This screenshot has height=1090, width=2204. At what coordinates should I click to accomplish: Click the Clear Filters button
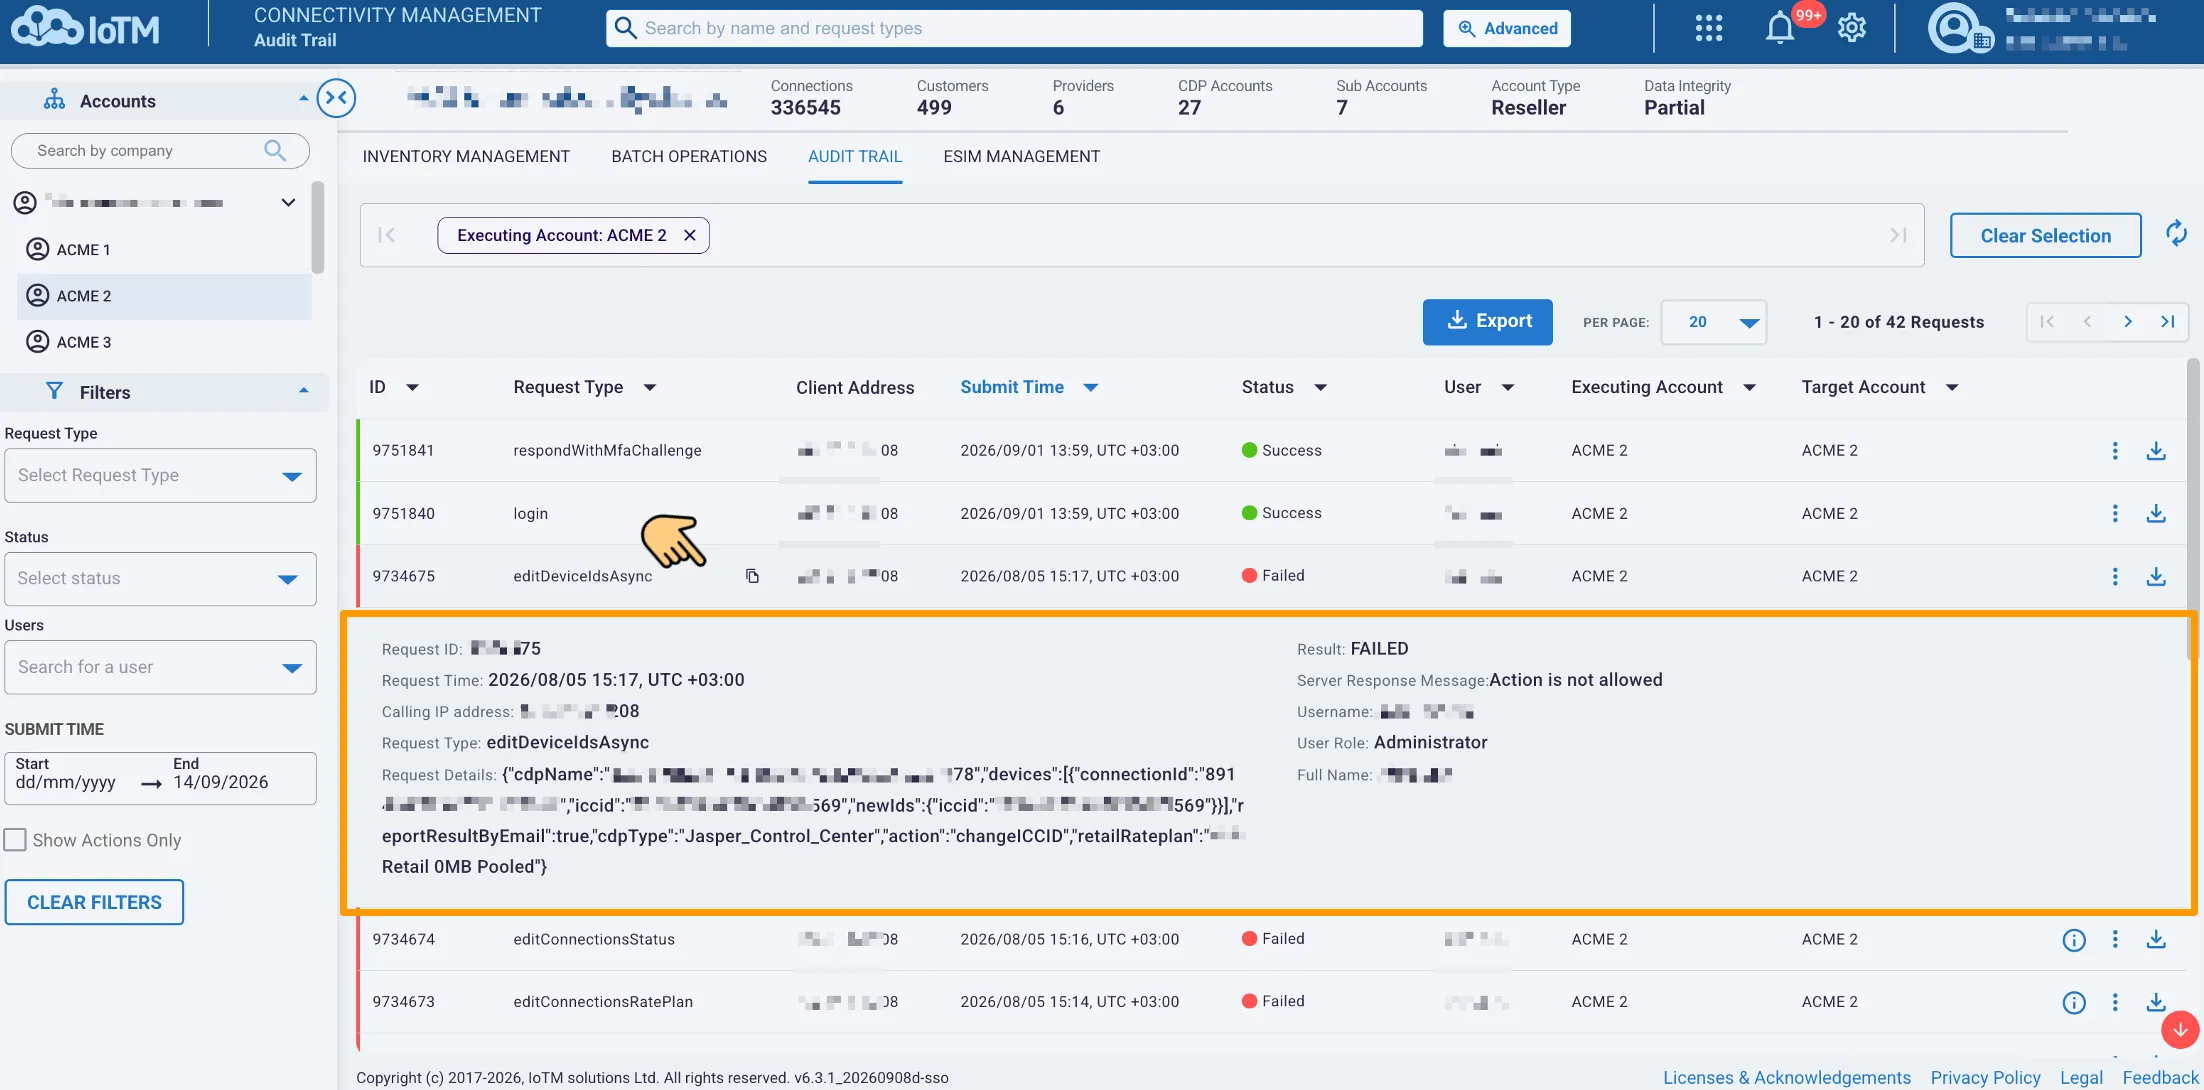tap(94, 903)
